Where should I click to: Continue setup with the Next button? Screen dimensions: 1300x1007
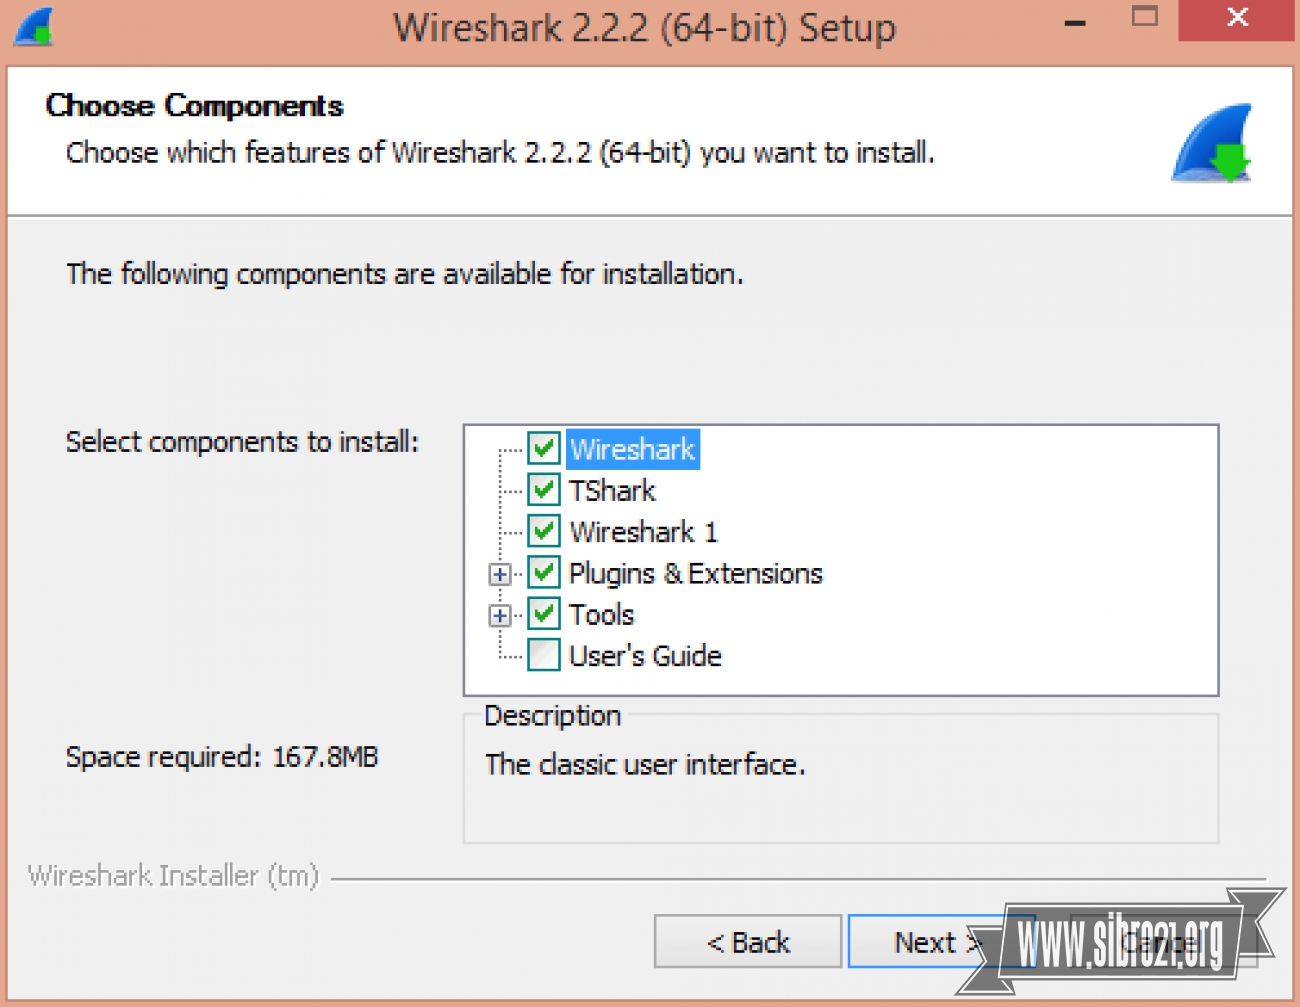(926, 941)
